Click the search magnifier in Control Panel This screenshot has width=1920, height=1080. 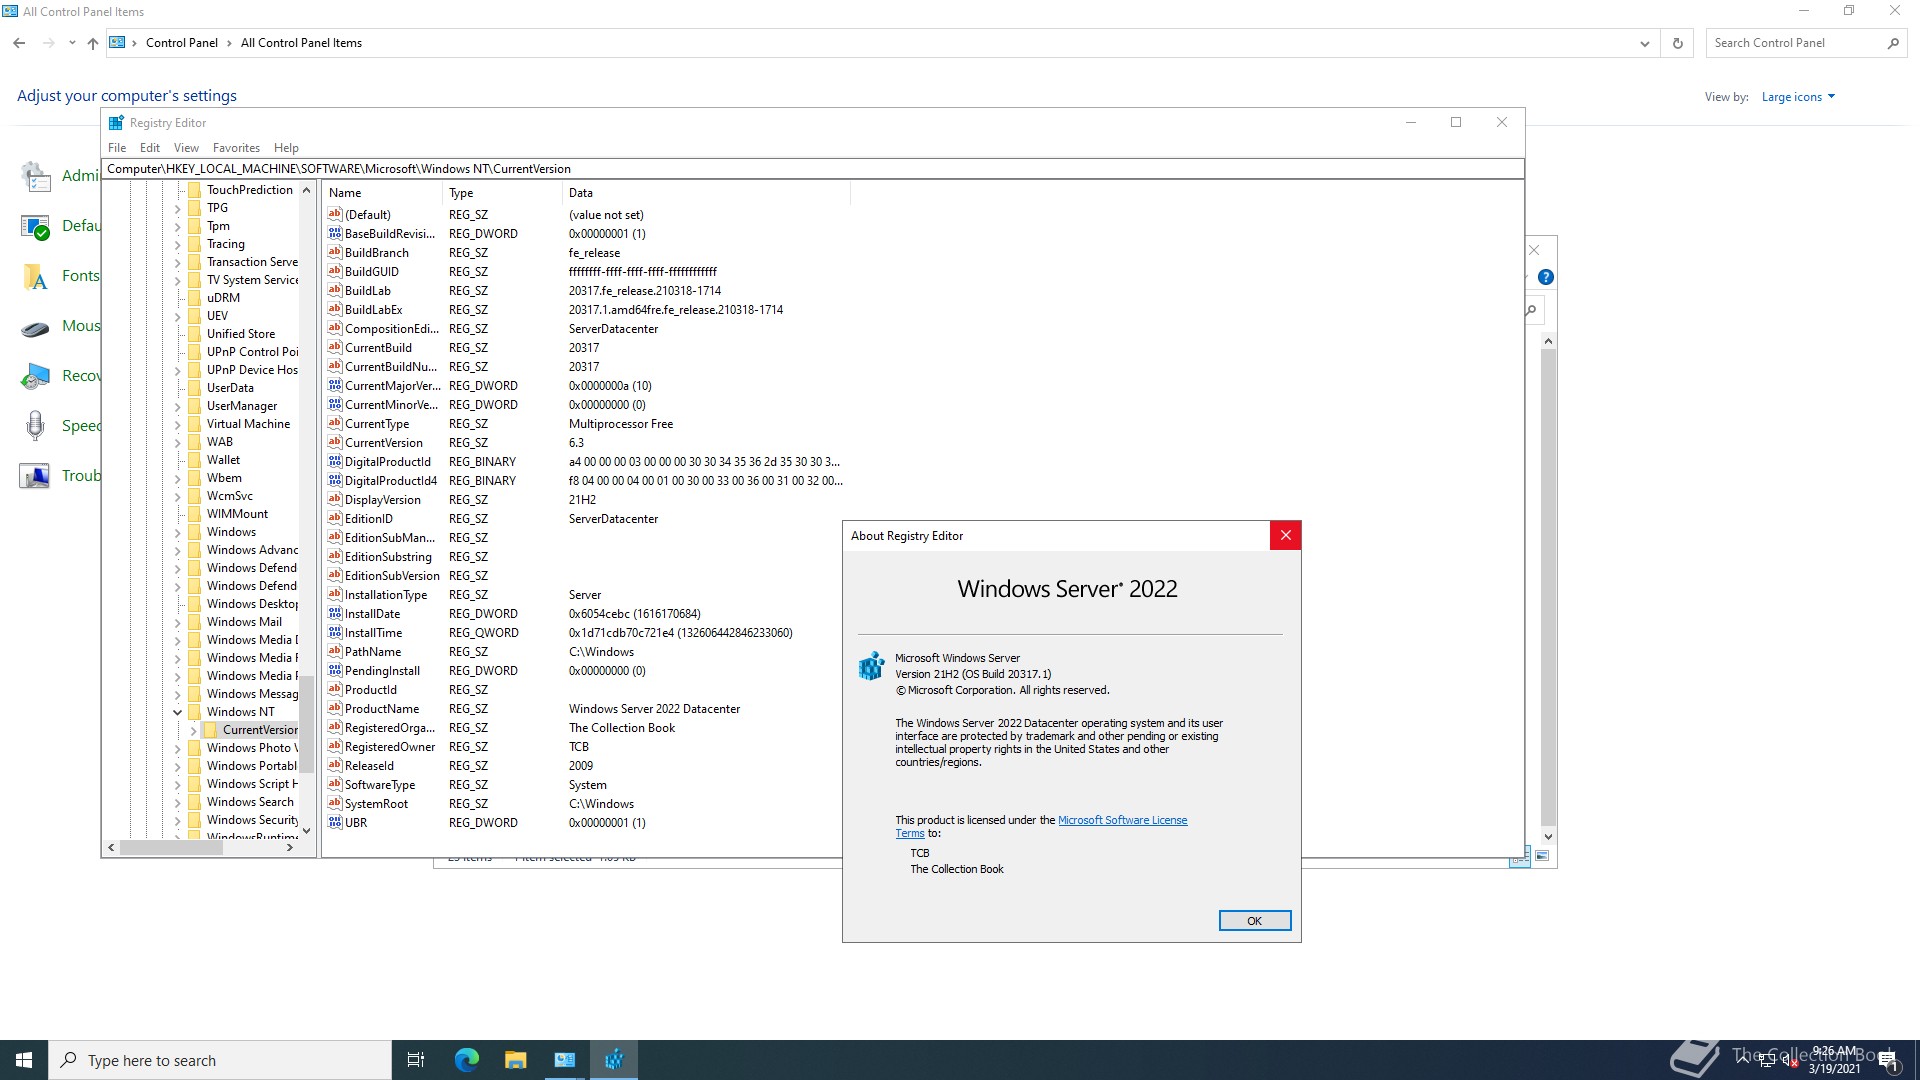pyautogui.click(x=1893, y=43)
